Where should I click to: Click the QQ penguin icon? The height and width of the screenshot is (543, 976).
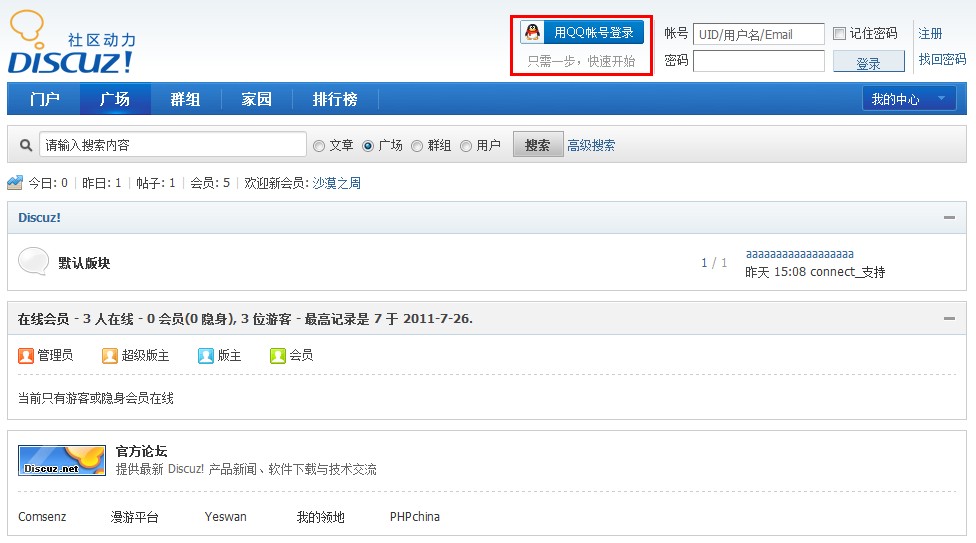point(532,32)
